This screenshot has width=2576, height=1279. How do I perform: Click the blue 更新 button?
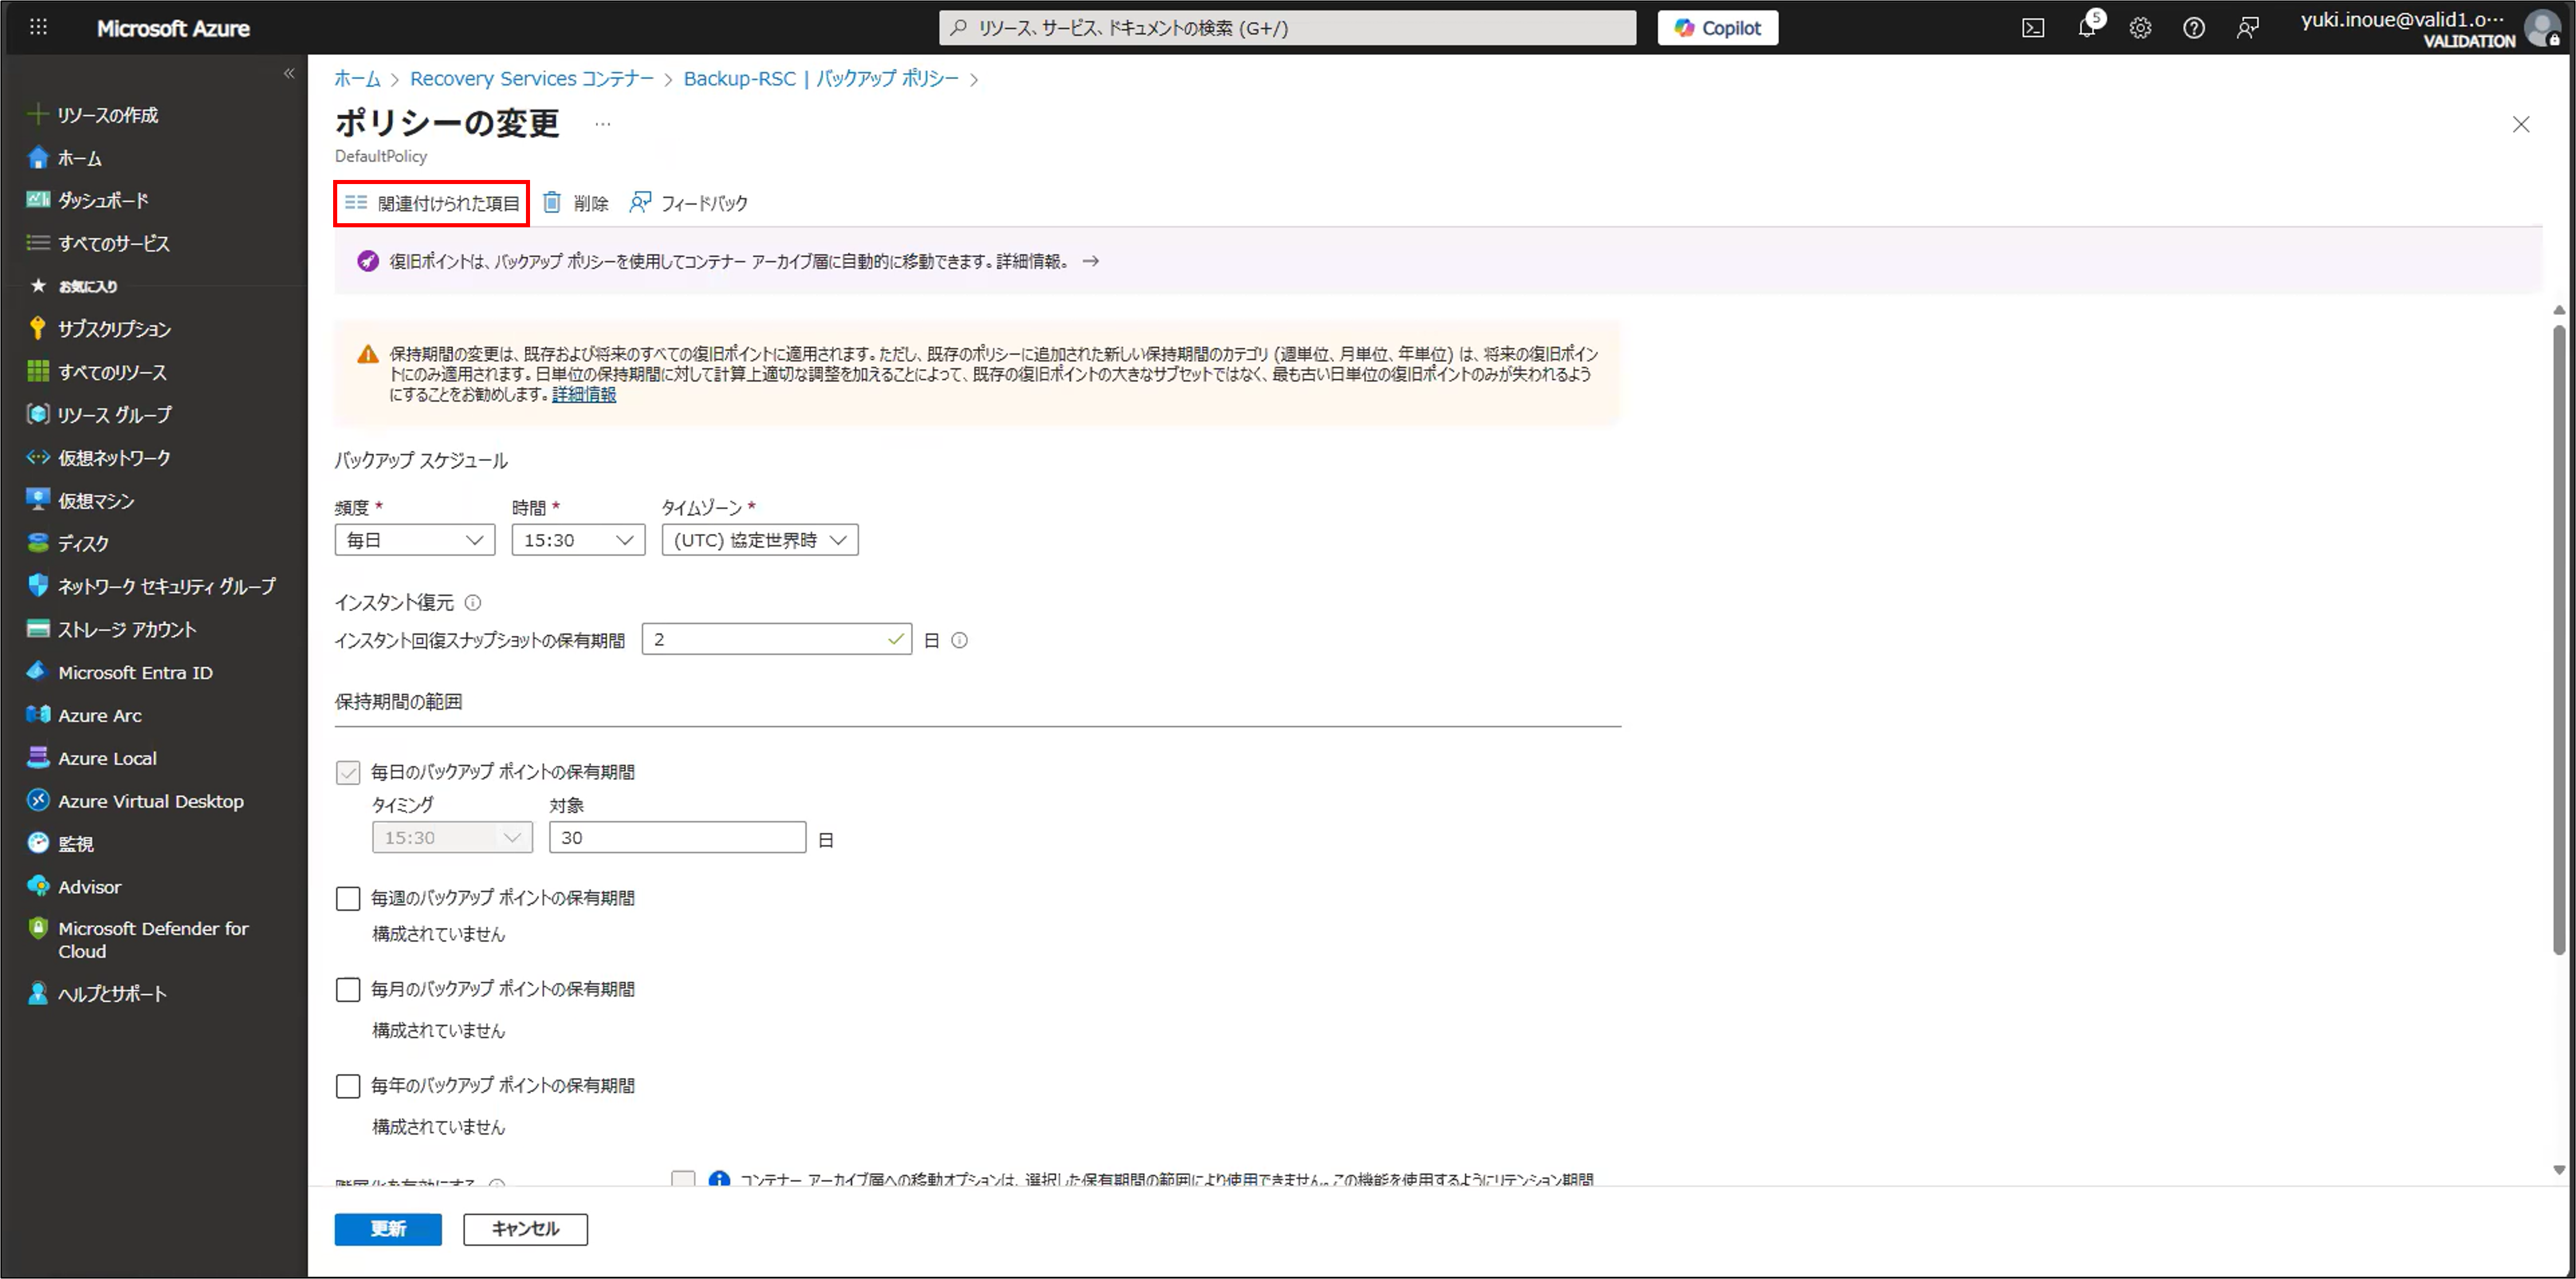click(x=388, y=1228)
